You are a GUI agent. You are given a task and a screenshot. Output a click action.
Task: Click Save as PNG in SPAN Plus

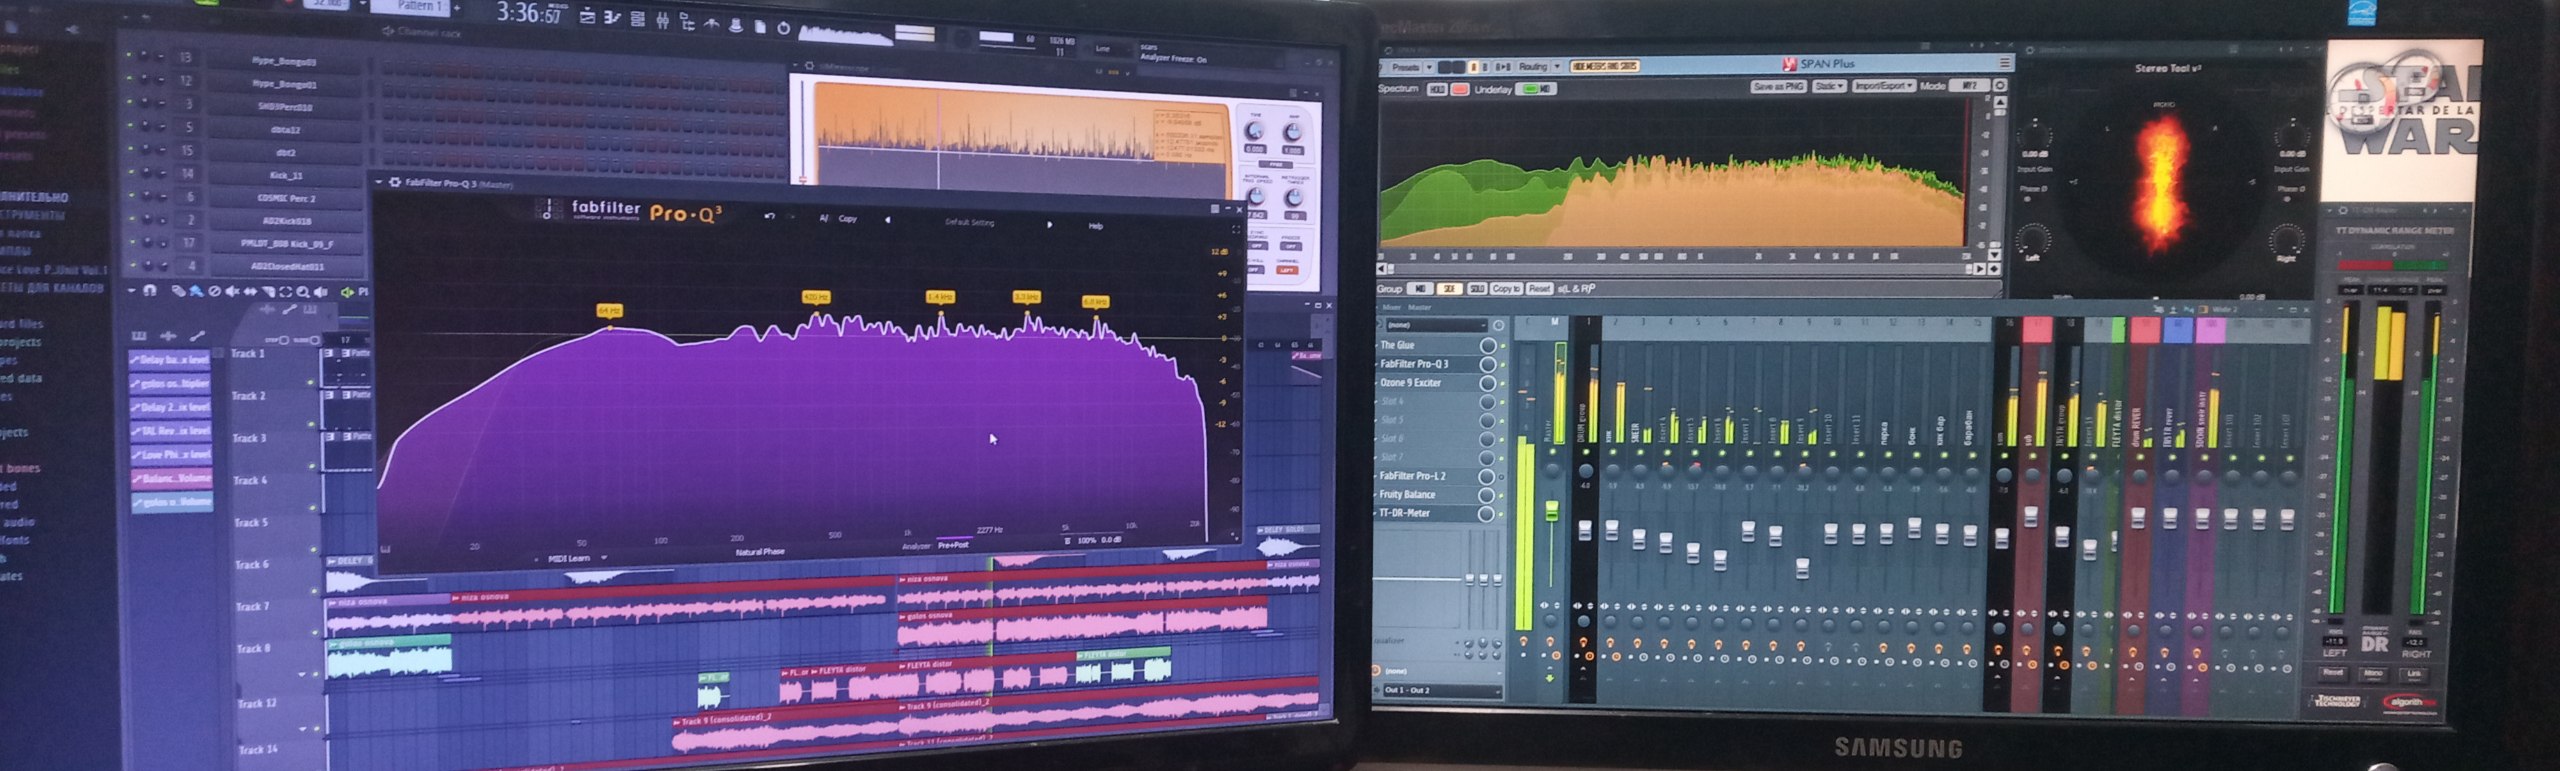pos(1779,87)
